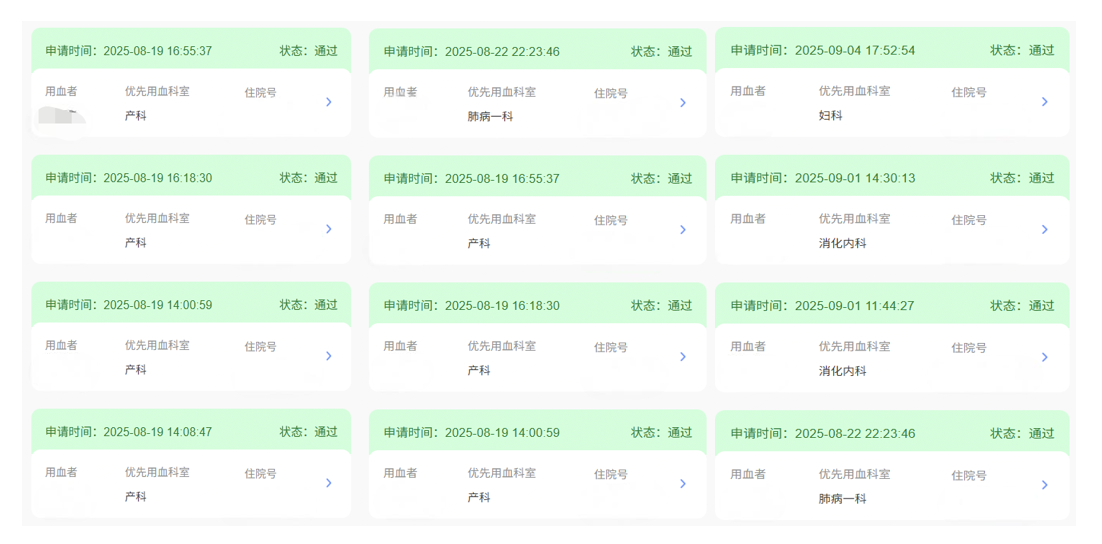Select the 申请时间 2025-09-01 14:30:13 header
This screenshot has width=1102, height=544.
[x=822, y=178]
